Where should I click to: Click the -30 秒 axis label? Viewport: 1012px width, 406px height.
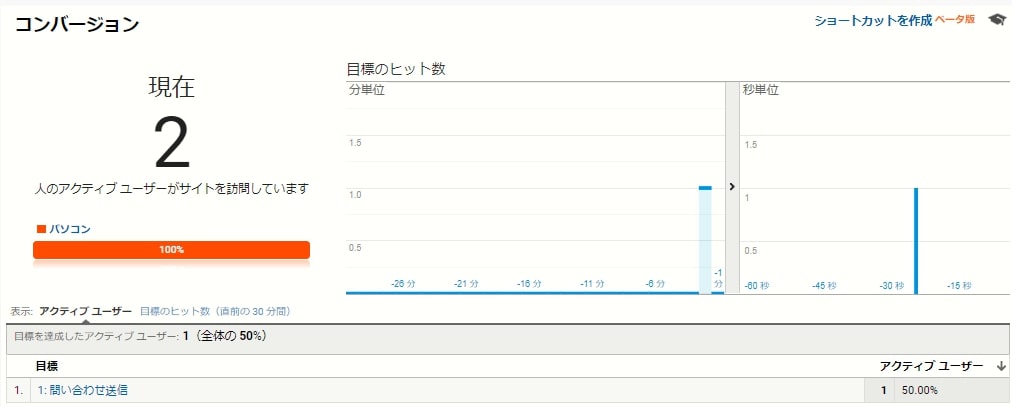[x=892, y=285]
